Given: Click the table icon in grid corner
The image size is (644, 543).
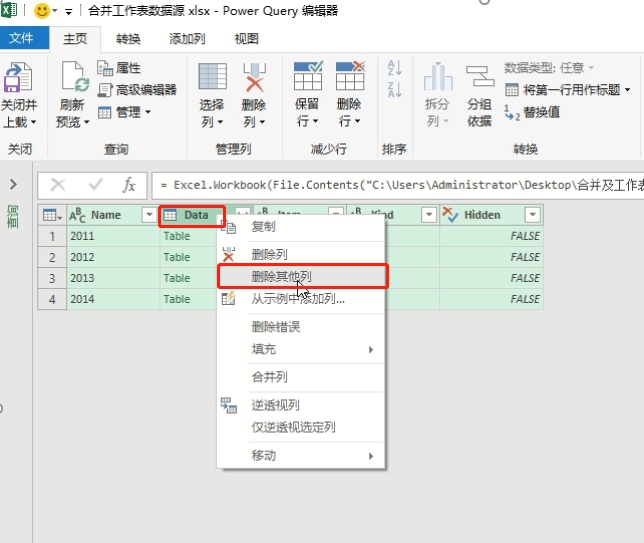Looking at the screenshot, I should tap(52, 215).
